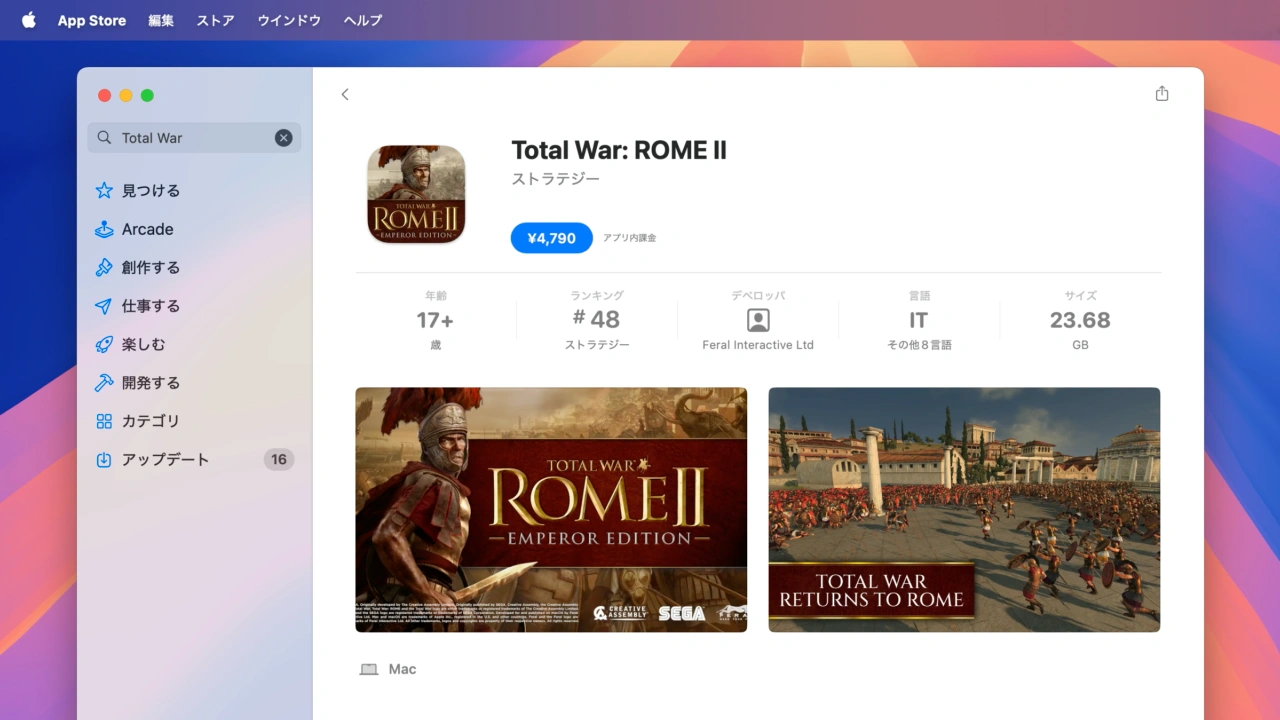Click the Total War search field
1280x720 pixels.
tap(190, 138)
